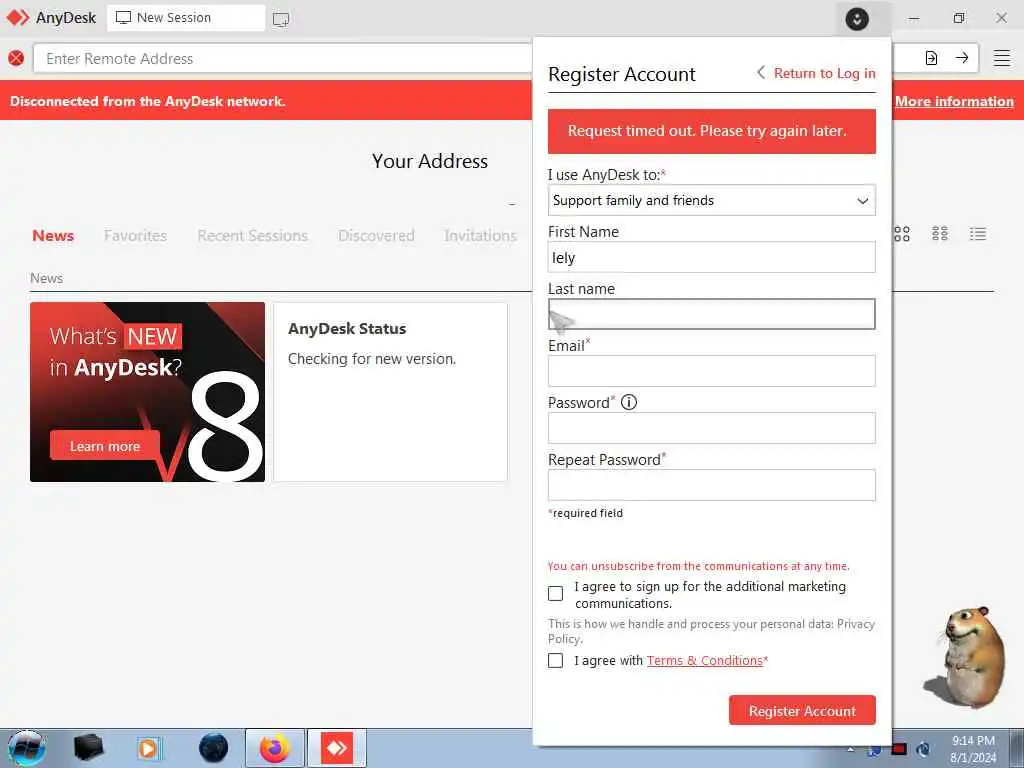This screenshot has height=768, width=1024.
Task: Select the New Session tab
Action: coord(186,18)
